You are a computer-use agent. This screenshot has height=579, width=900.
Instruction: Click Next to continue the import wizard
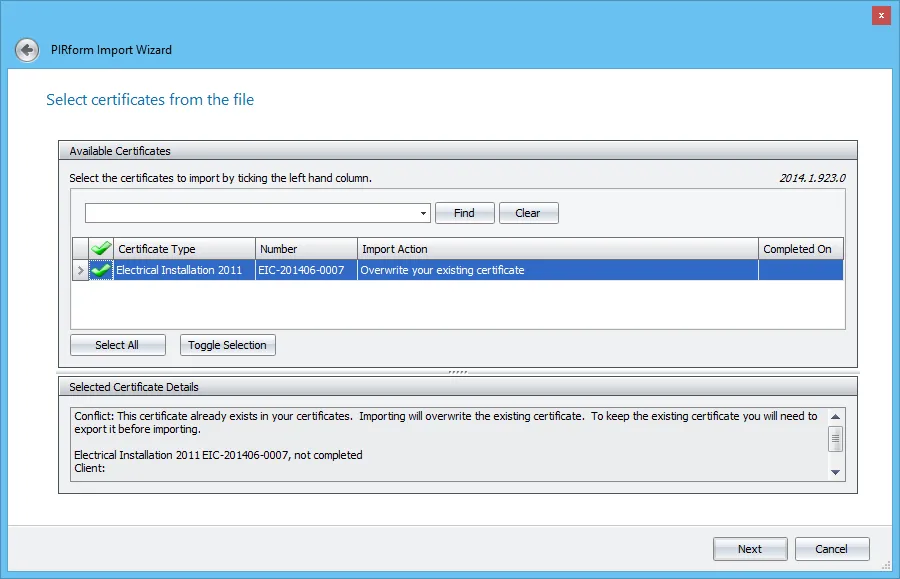coord(750,548)
